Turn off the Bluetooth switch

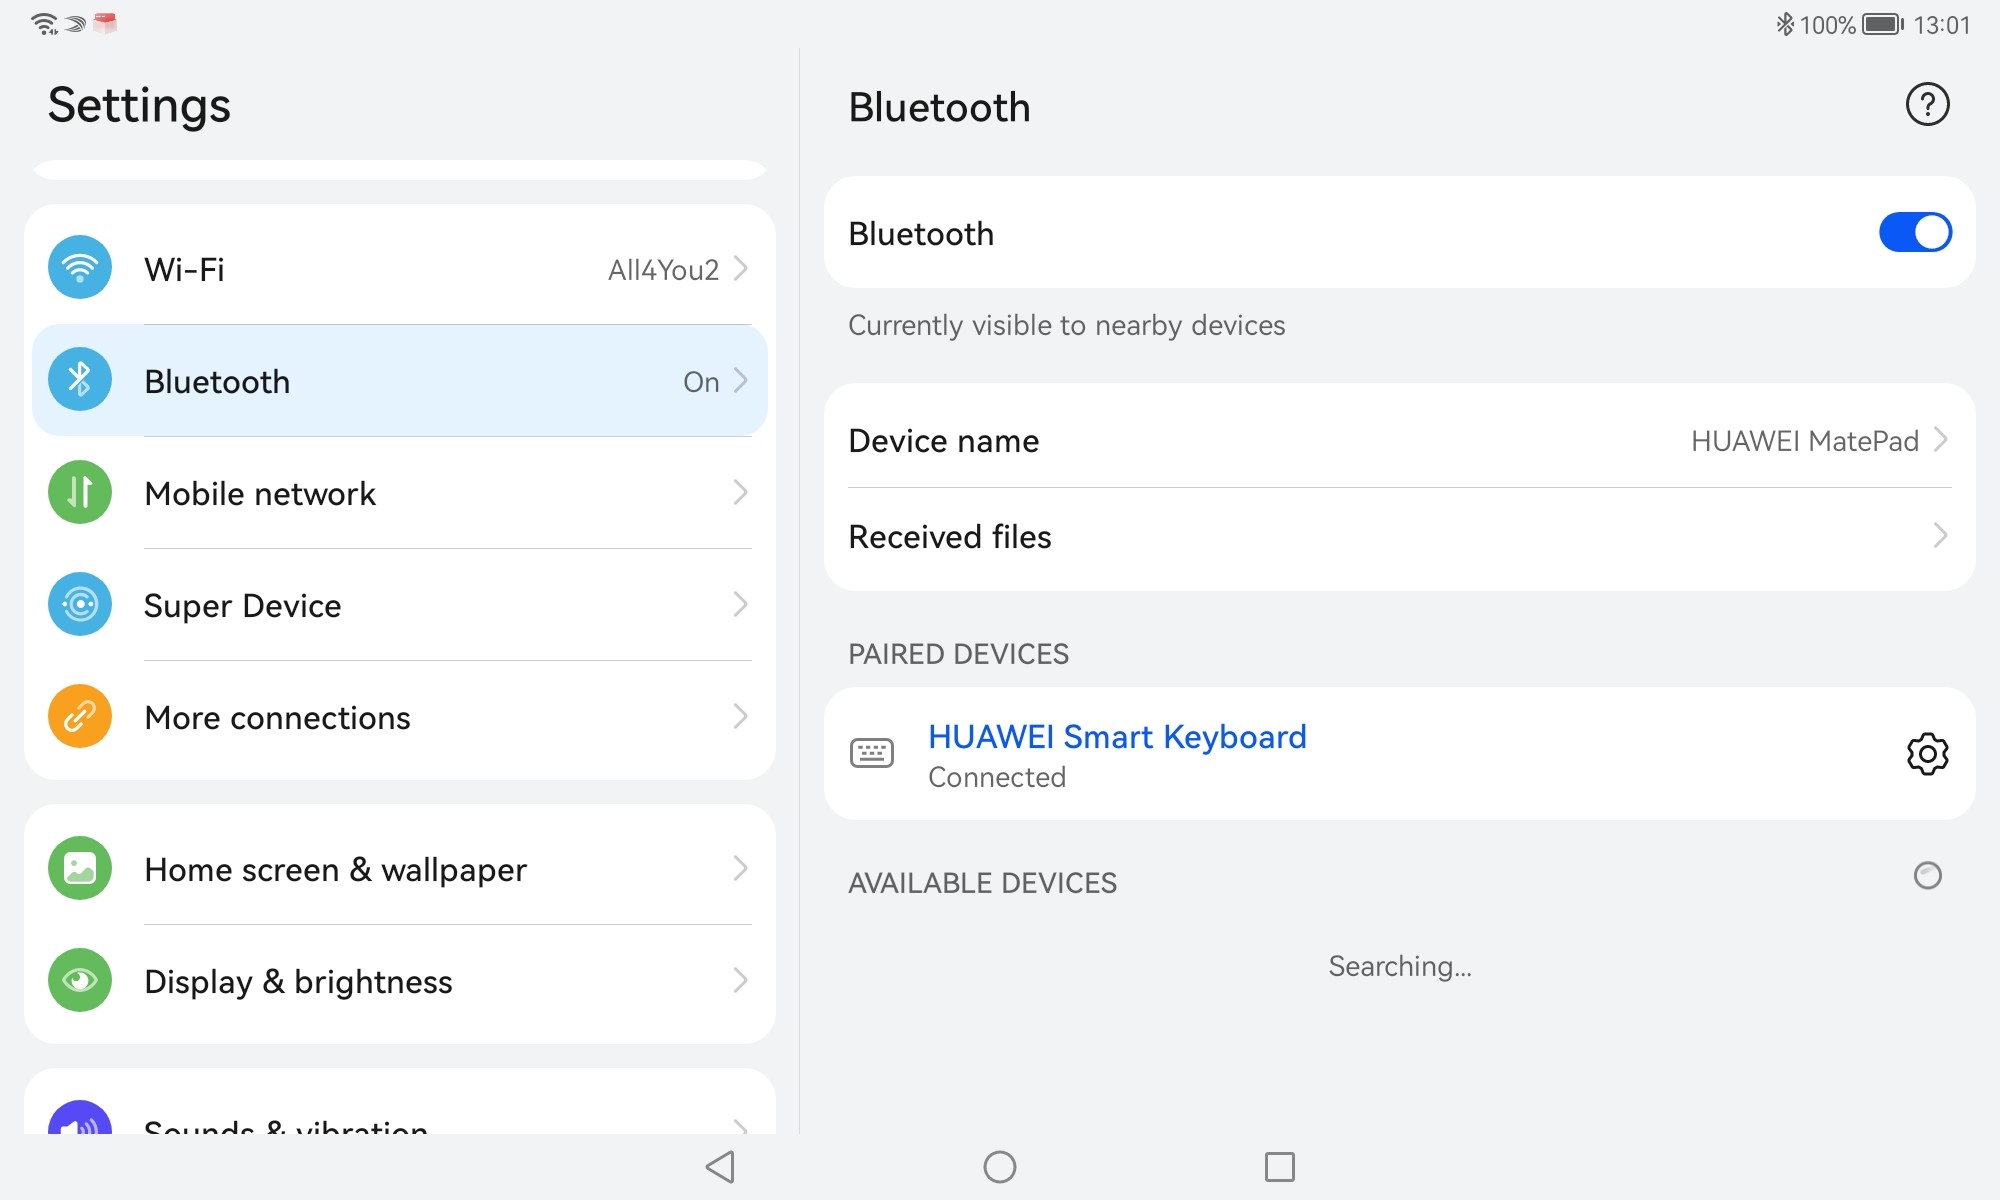point(1915,232)
